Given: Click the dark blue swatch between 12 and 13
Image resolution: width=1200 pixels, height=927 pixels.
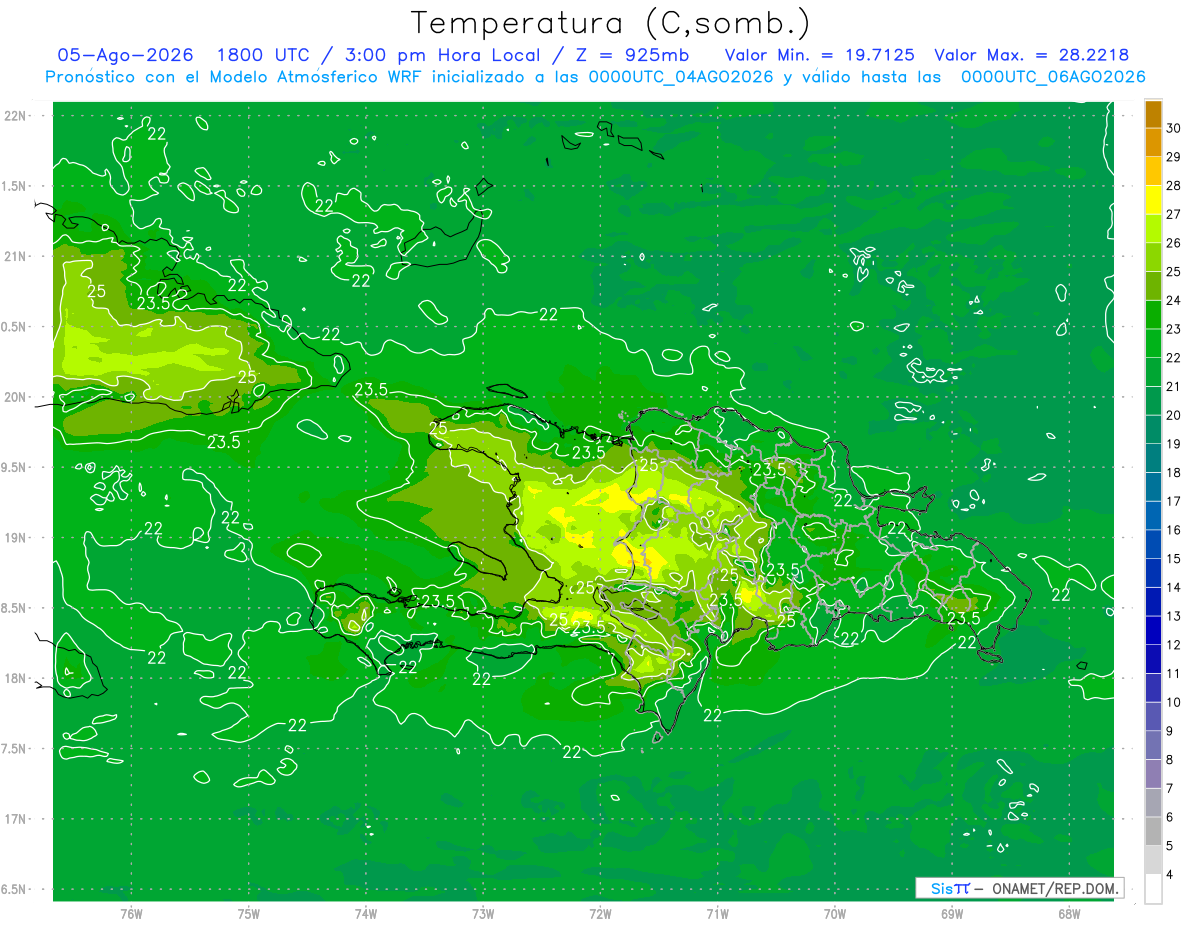Looking at the screenshot, I should [1153, 631].
